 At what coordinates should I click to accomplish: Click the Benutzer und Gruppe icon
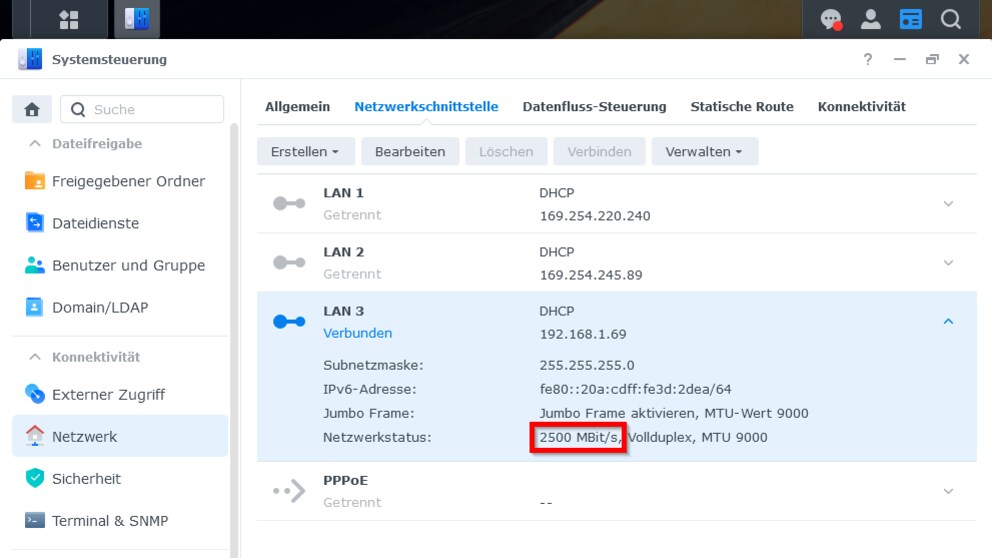pyautogui.click(x=34, y=265)
